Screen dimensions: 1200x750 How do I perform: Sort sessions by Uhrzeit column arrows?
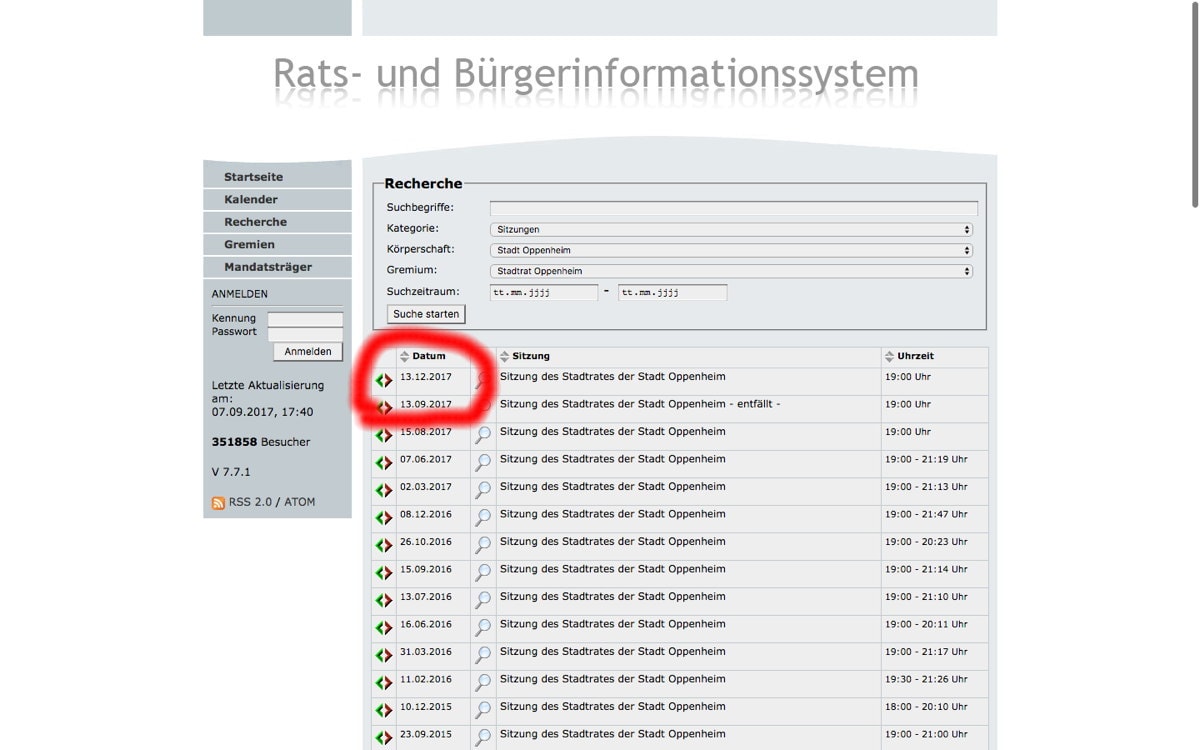point(889,357)
